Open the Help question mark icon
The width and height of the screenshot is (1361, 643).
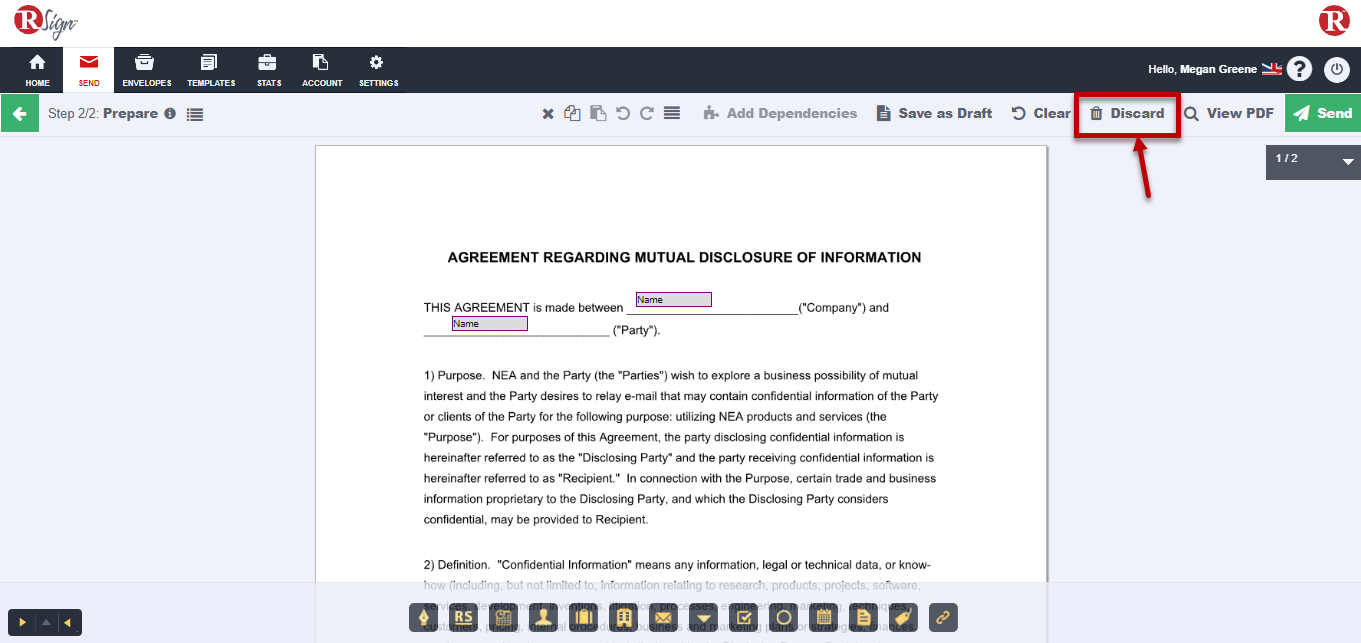tap(1299, 69)
